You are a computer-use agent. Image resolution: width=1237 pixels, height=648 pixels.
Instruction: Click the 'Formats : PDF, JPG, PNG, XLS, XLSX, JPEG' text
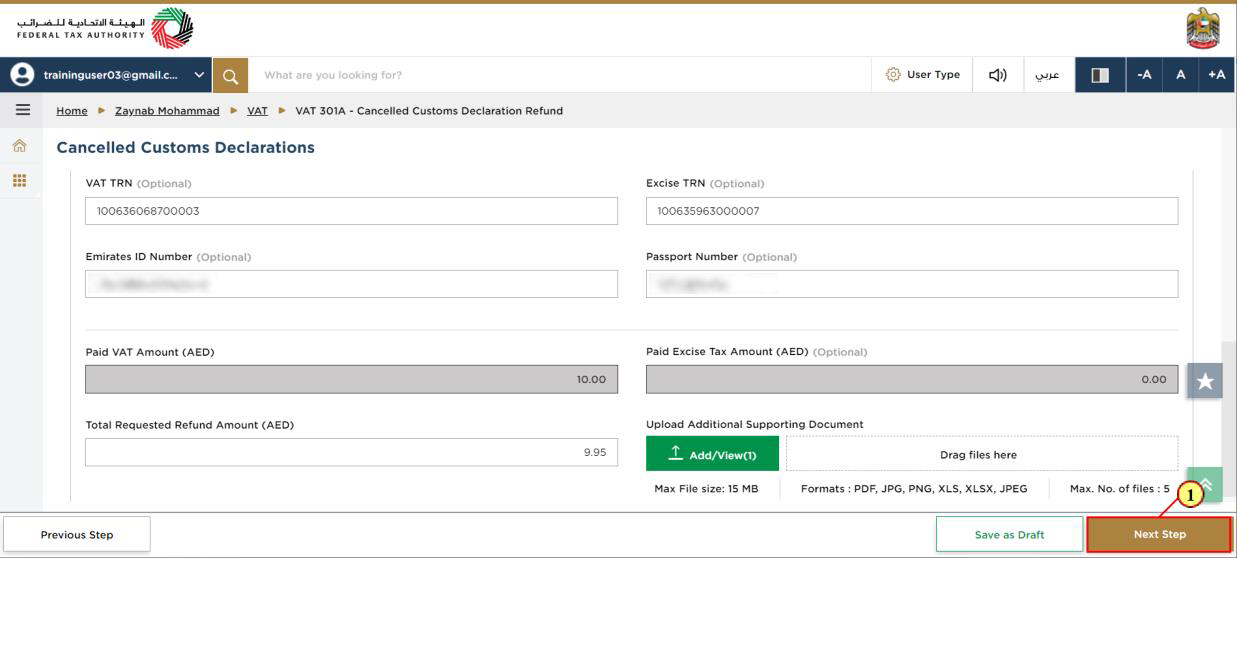(x=914, y=489)
